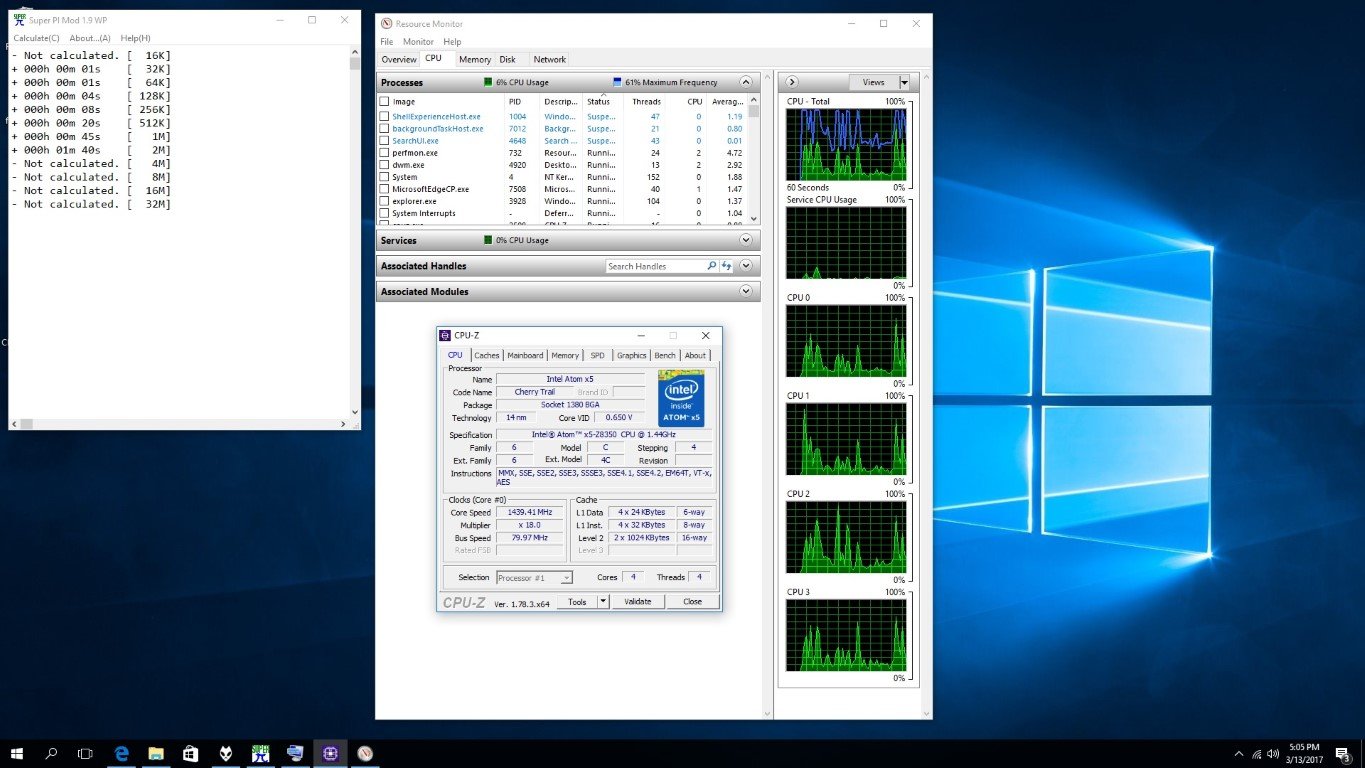Expand the Services section
The height and width of the screenshot is (768, 1365).
pos(745,240)
